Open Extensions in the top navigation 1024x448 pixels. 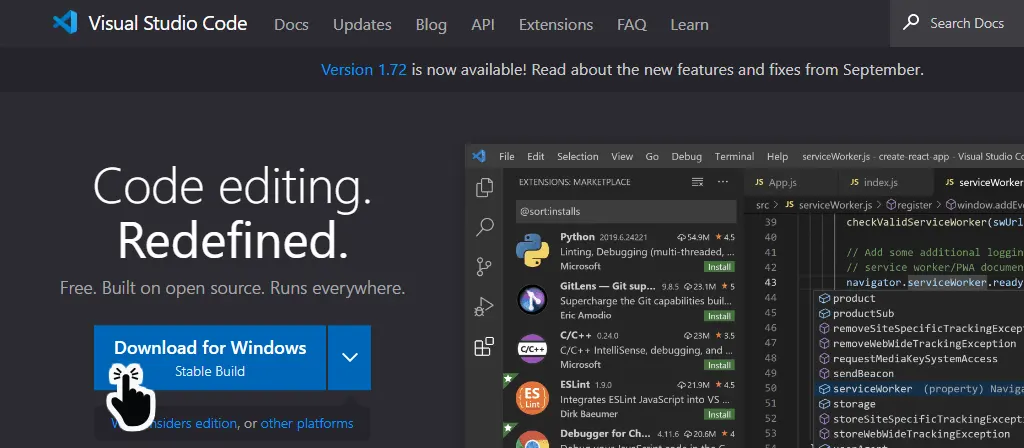click(x=556, y=25)
